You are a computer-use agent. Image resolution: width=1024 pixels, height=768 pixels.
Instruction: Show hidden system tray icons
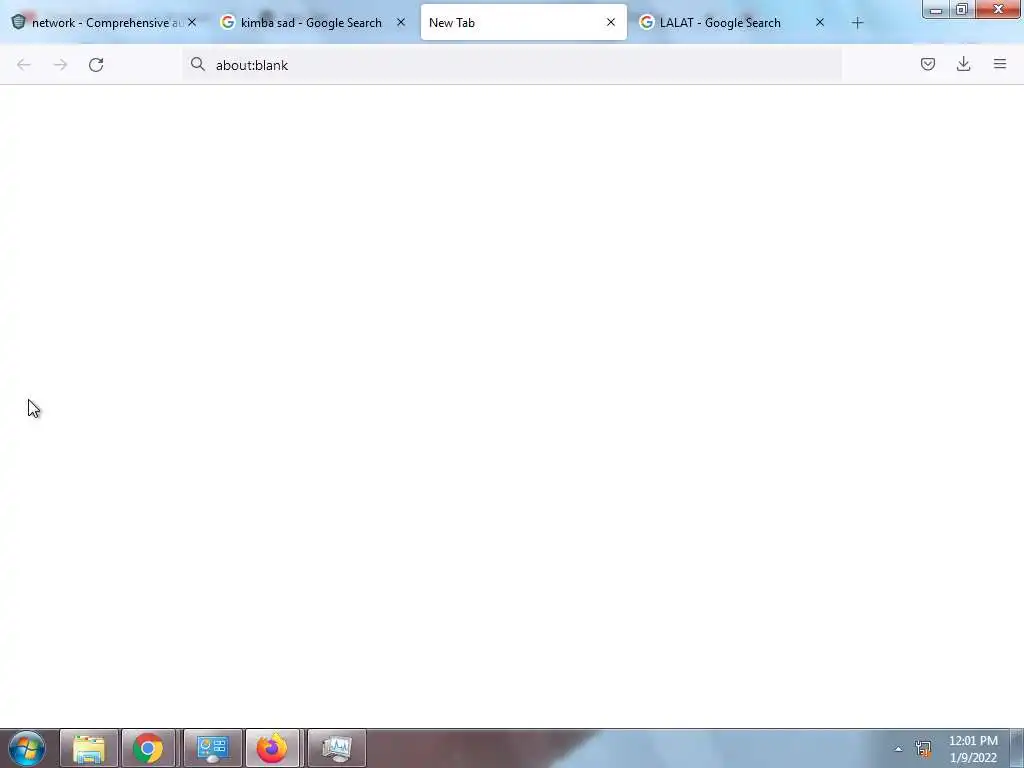(898, 749)
